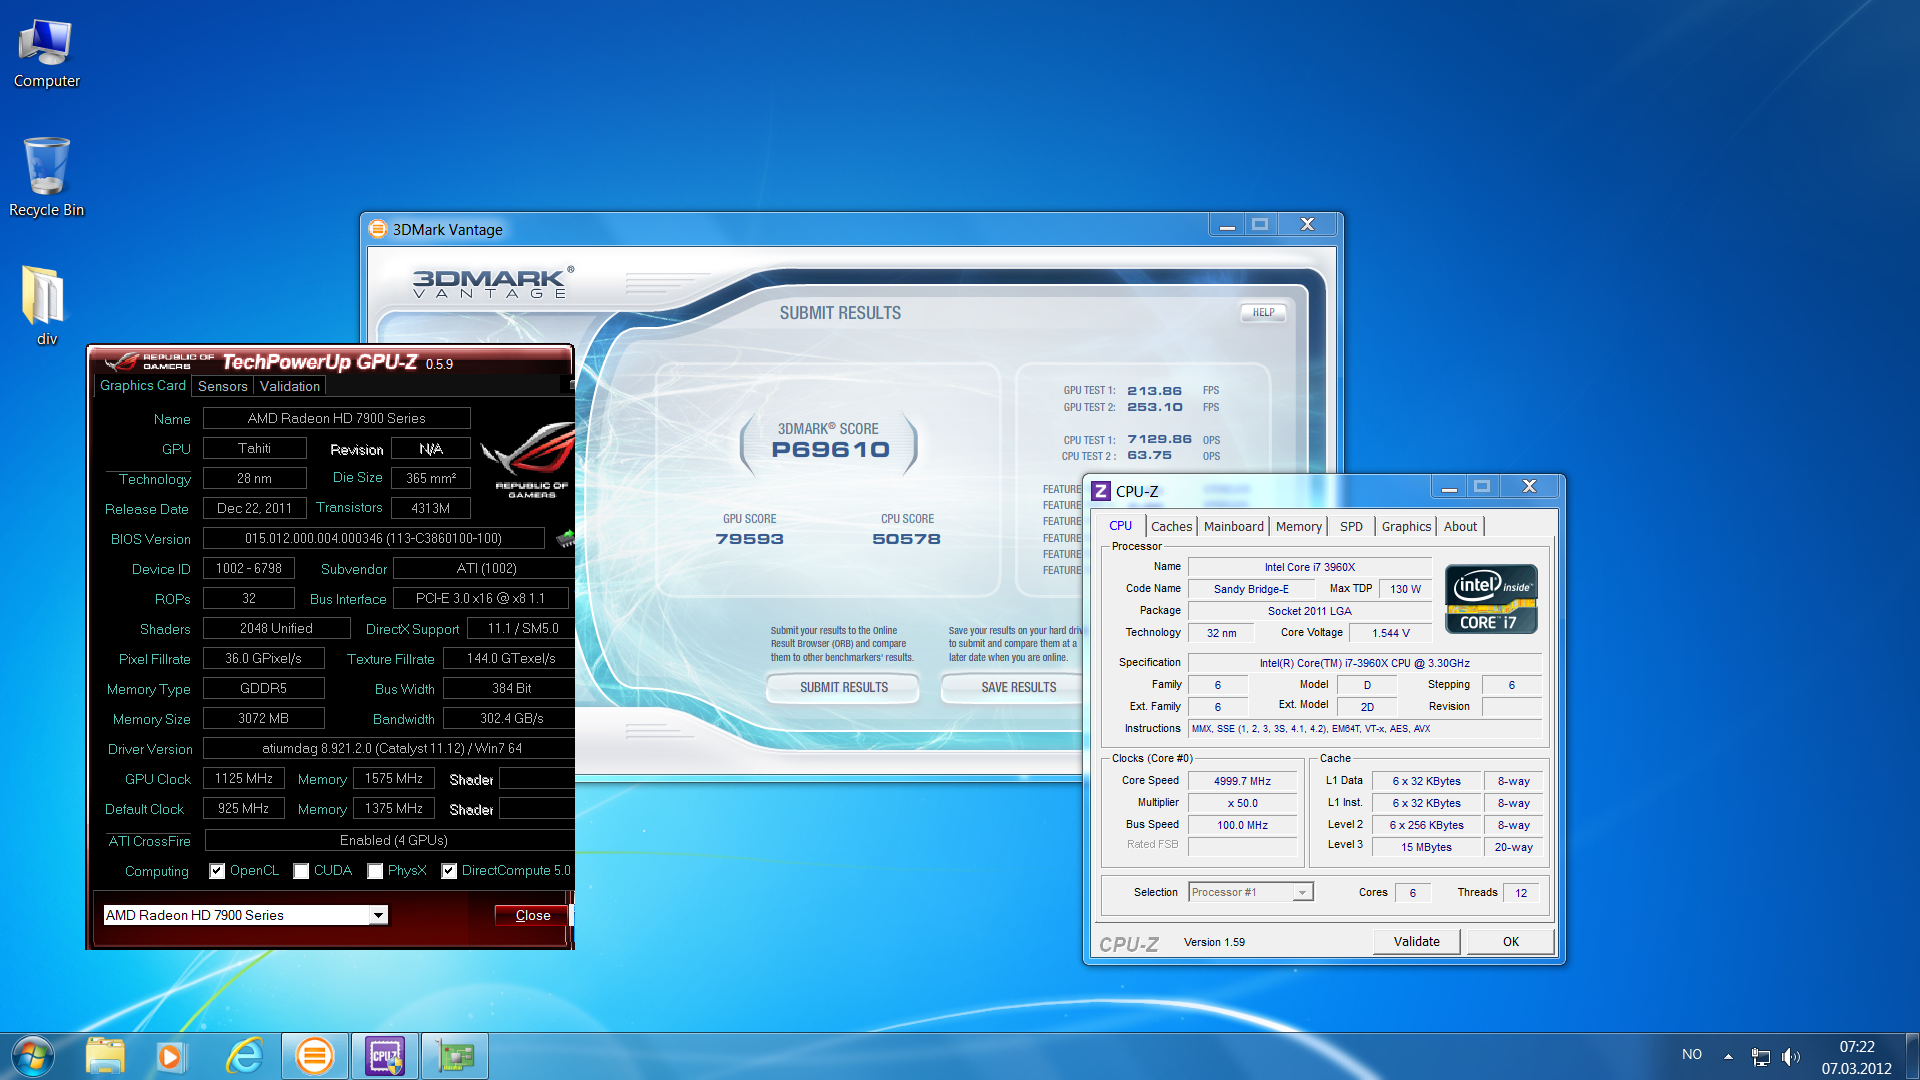Switch to the Sensors tab in GPU-Z
Screen dimensions: 1920x1080
(x=222, y=386)
